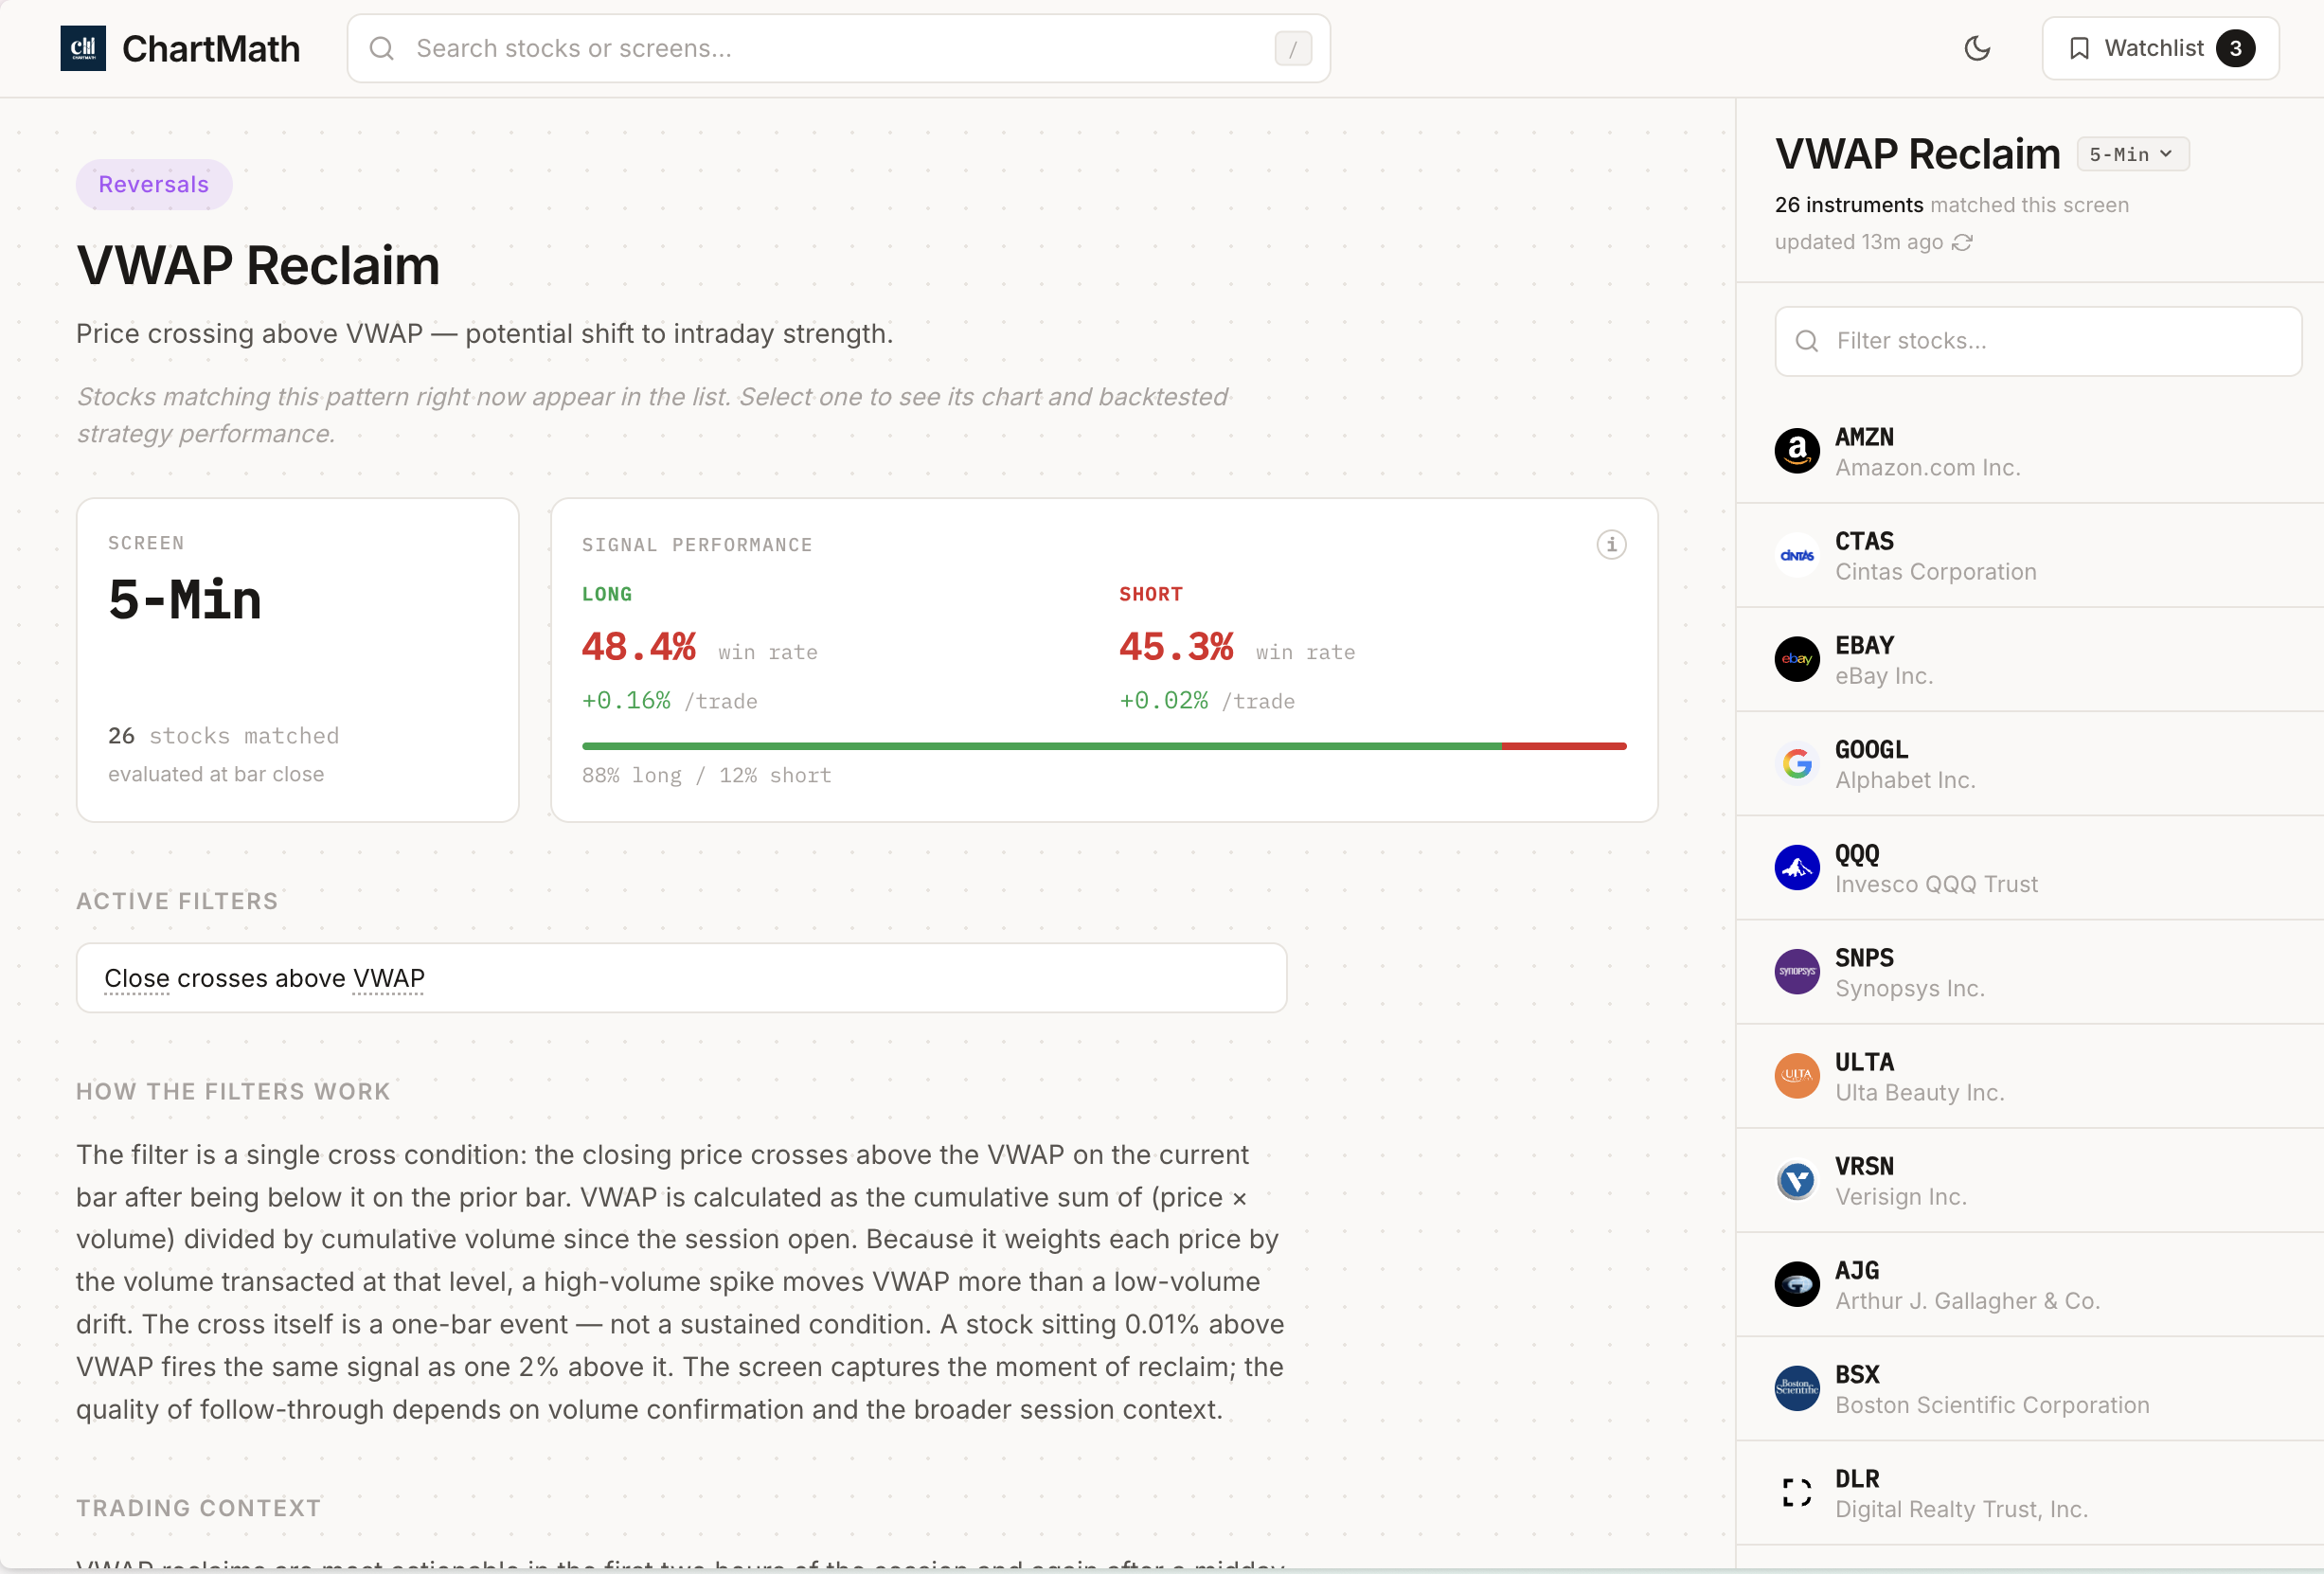The image size is (2324, 1574).
Task: Click the Invesco QQQ logo icon
Action: tap(1796, 868)
